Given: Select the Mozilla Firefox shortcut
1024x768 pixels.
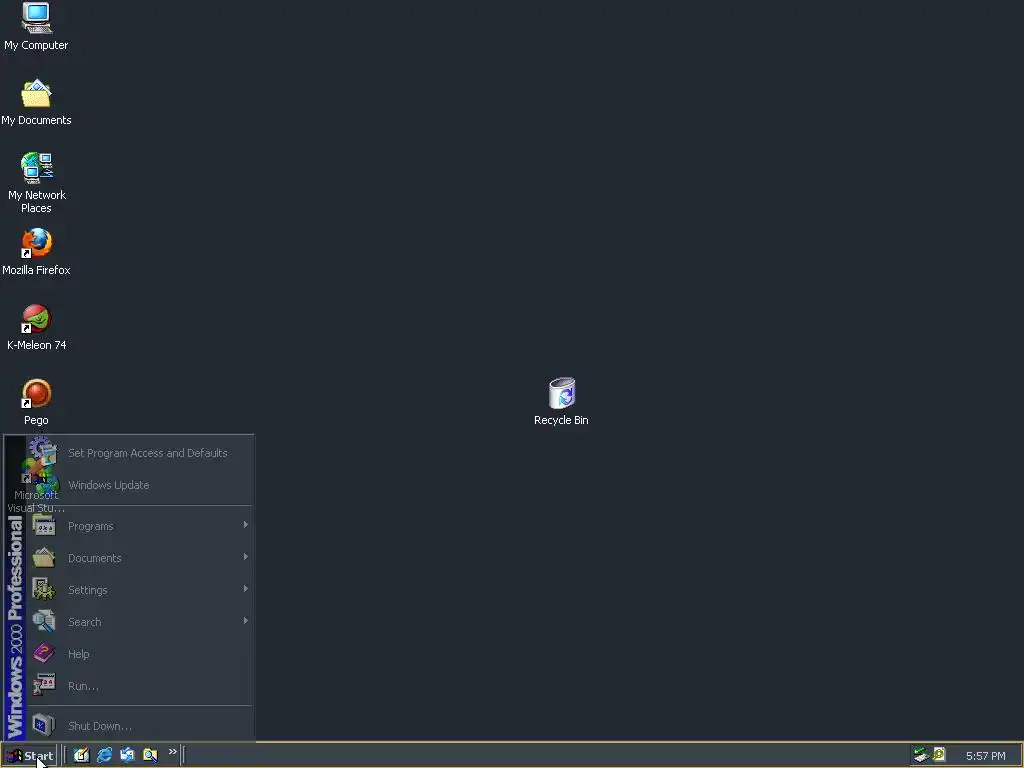Looking at the screenshot, I should coord(36,252).
